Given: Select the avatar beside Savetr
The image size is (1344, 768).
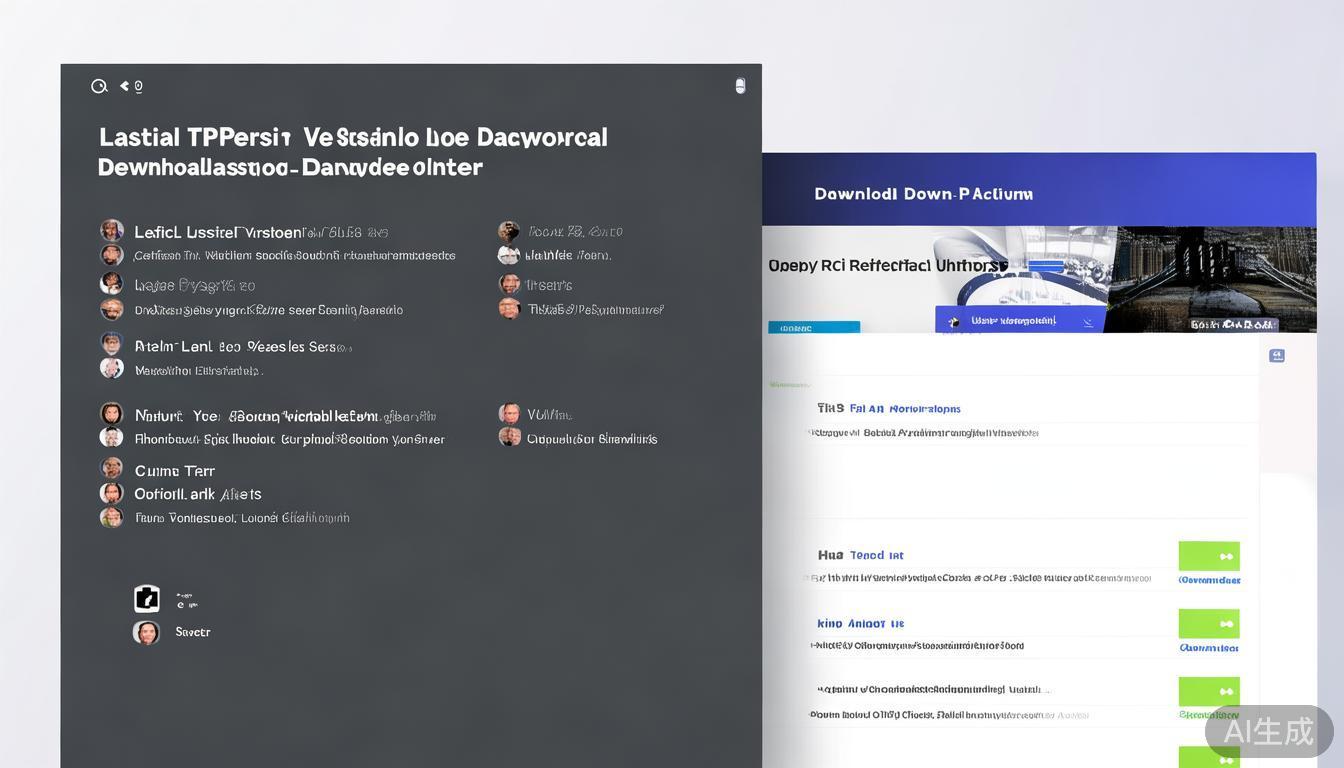Looking at the screenshot, I should coord(147,632).
